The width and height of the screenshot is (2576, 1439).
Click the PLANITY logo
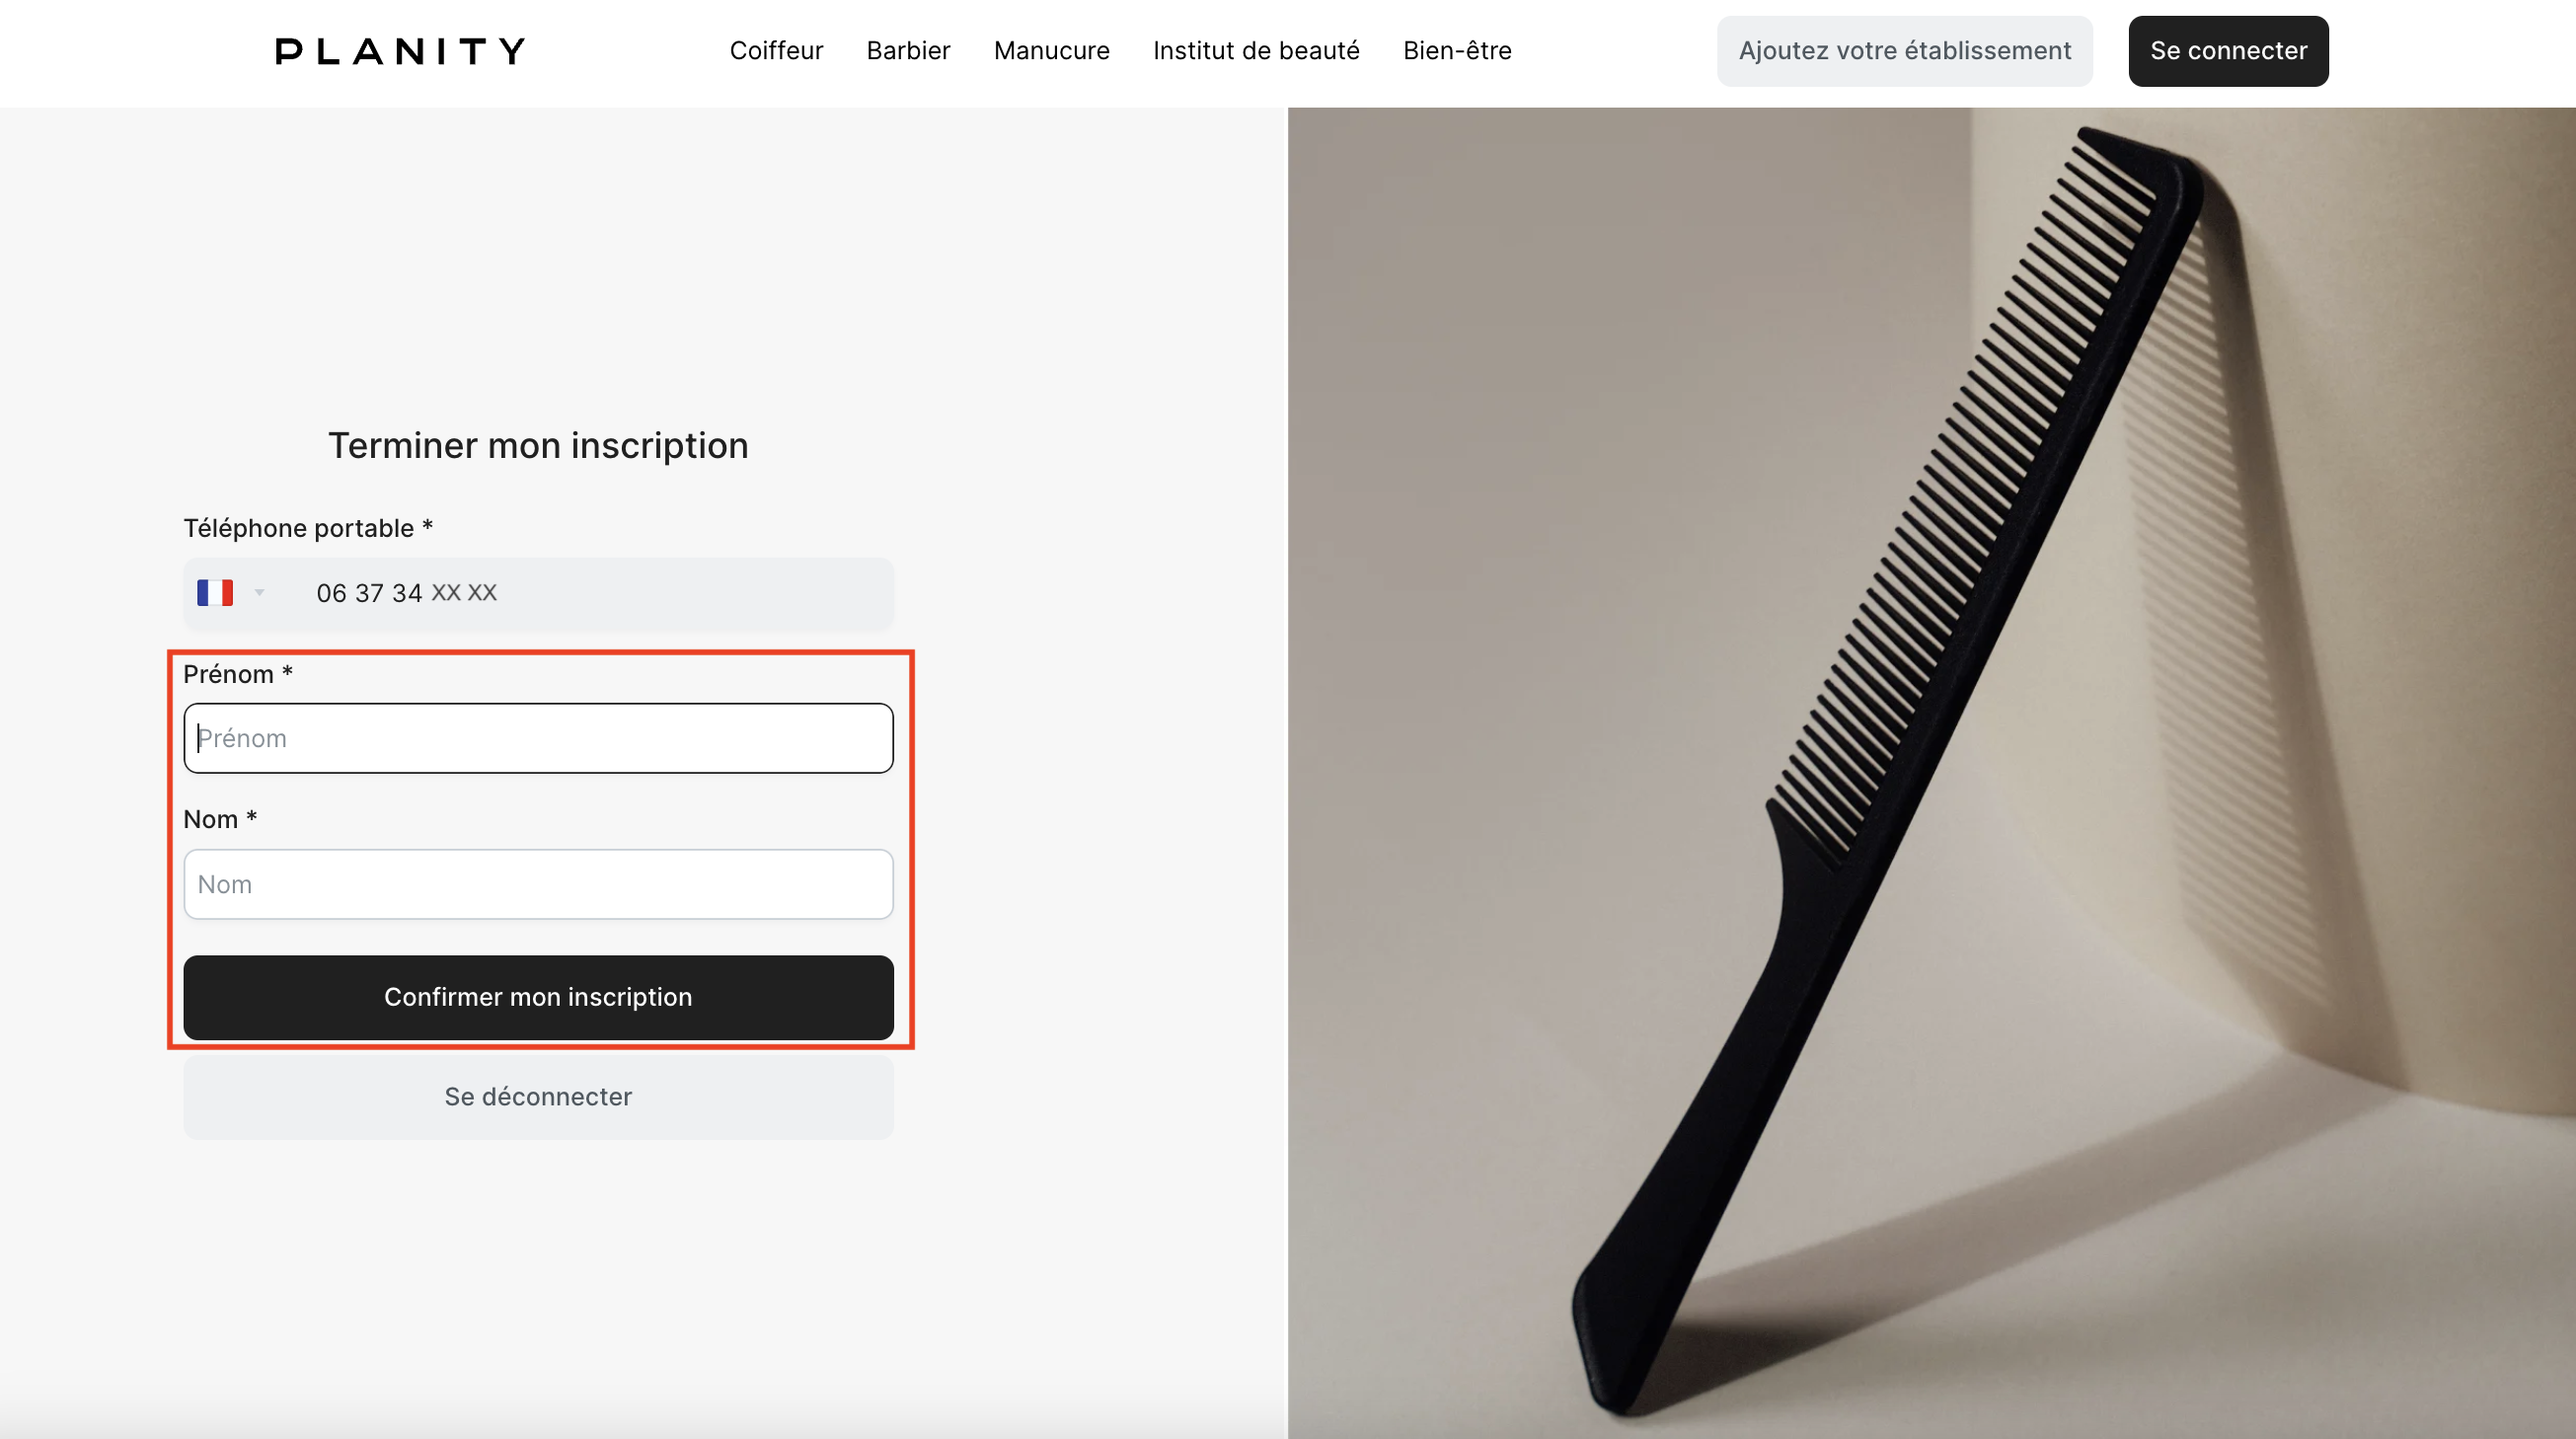(400, 51)
